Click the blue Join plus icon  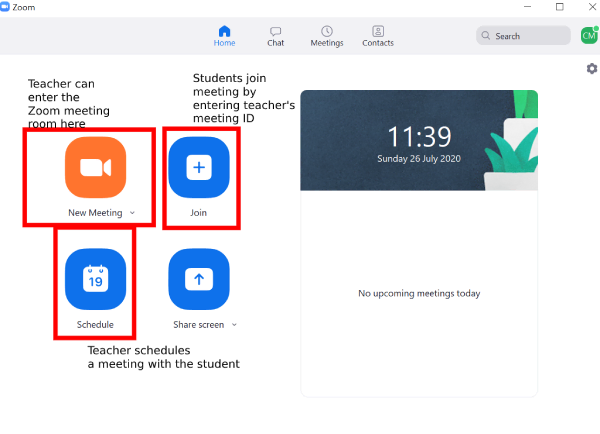tap(199, 167)
